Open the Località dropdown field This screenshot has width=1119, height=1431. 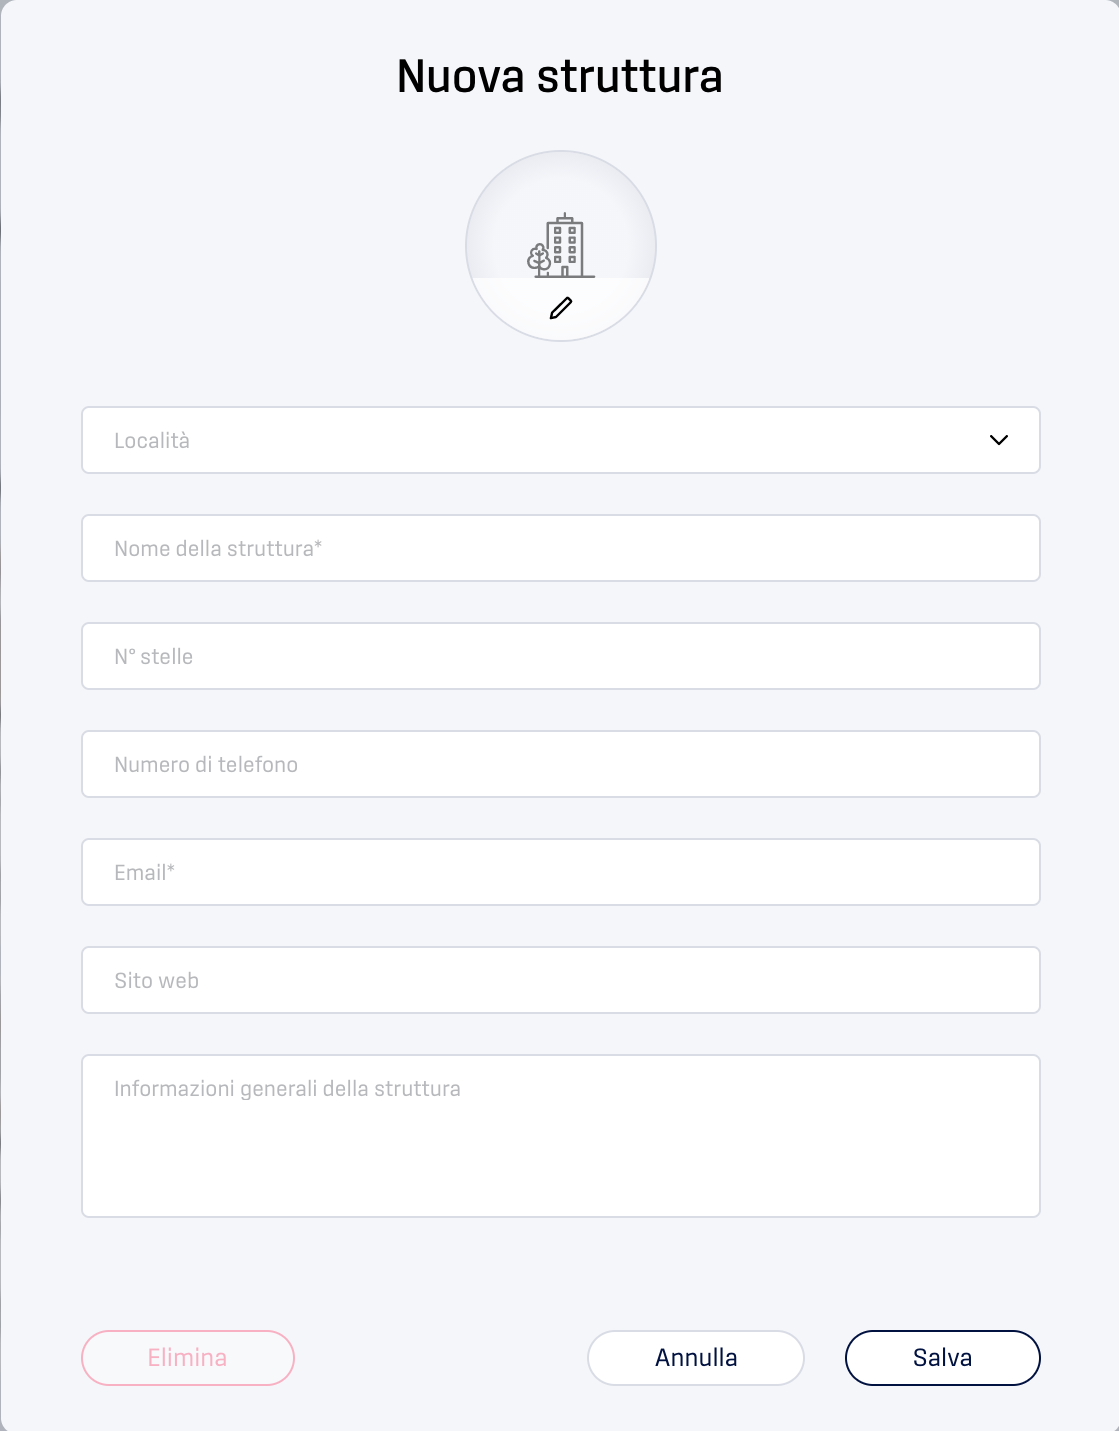pos(561,440)
